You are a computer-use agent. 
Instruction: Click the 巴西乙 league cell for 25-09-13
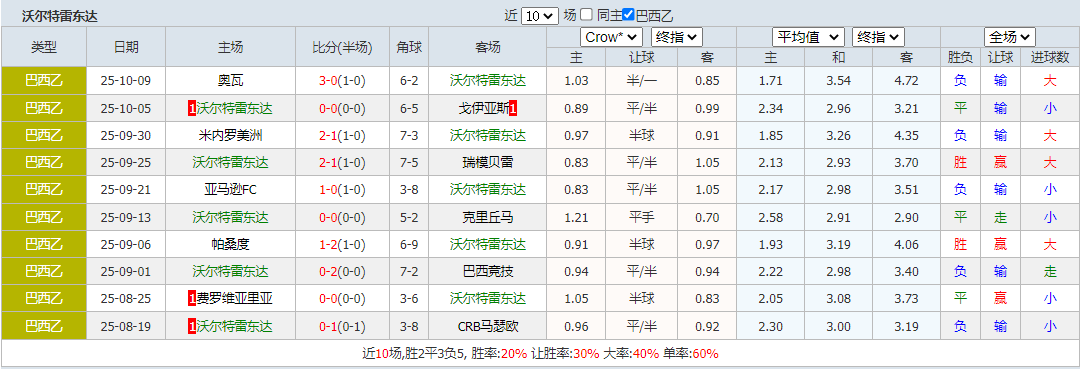[43, 217]
